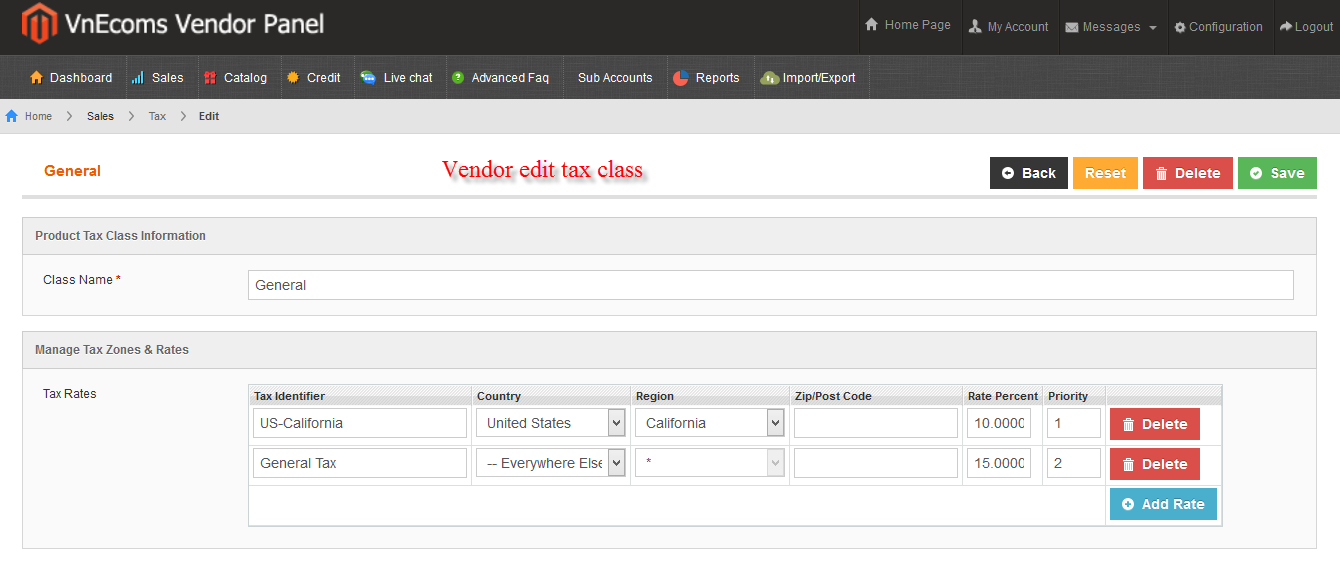This screenshot has height=577, width=1340.
Task: Click the Add Rate button
Action: pos(1163,504)
